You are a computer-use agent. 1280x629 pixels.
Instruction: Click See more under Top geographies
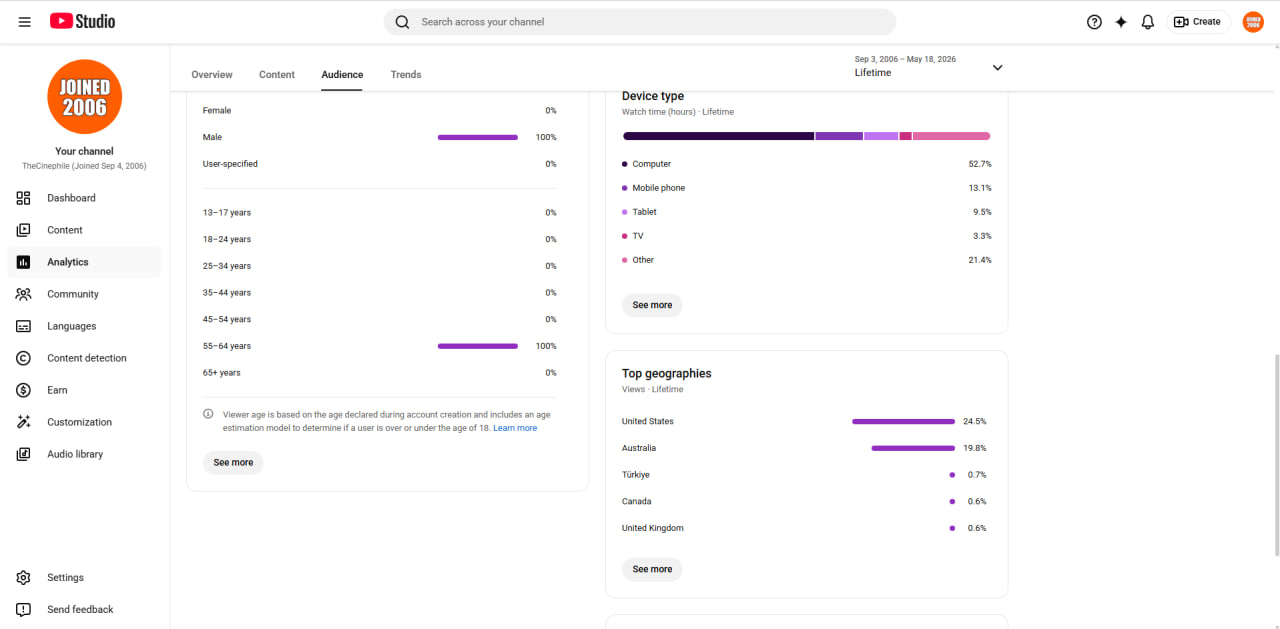652,569
